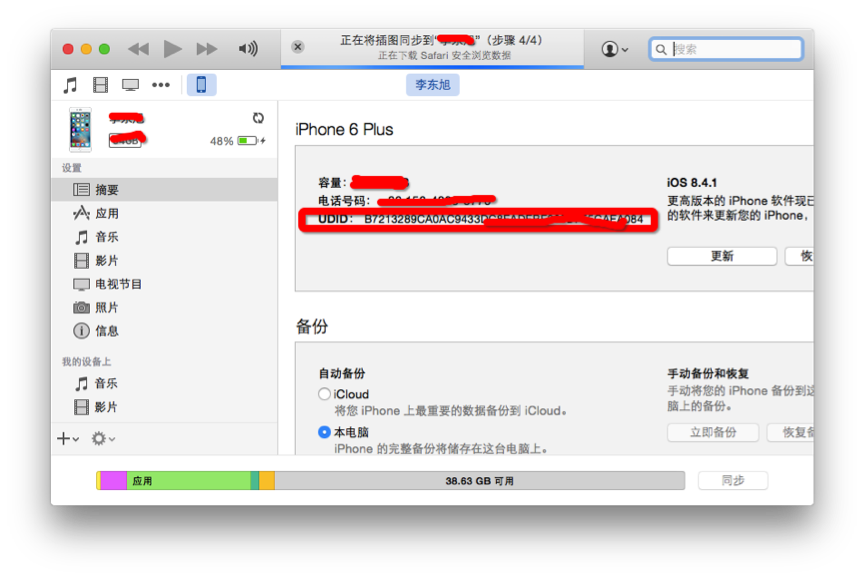Image resolution: width=865 pixels, height=579 pixels.
Task: Select the iCloud backup radio button
Action: pos(324,394)
